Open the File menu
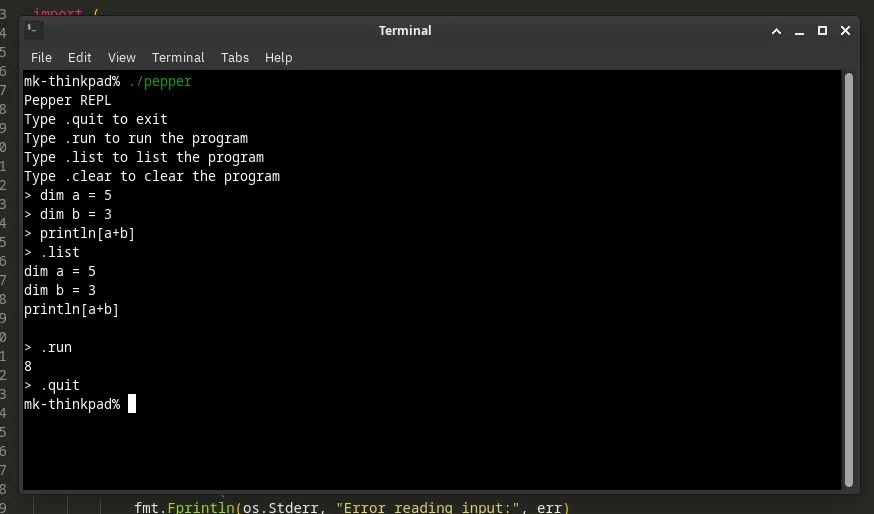Screen dimensions: 874x514 point(41,57)
